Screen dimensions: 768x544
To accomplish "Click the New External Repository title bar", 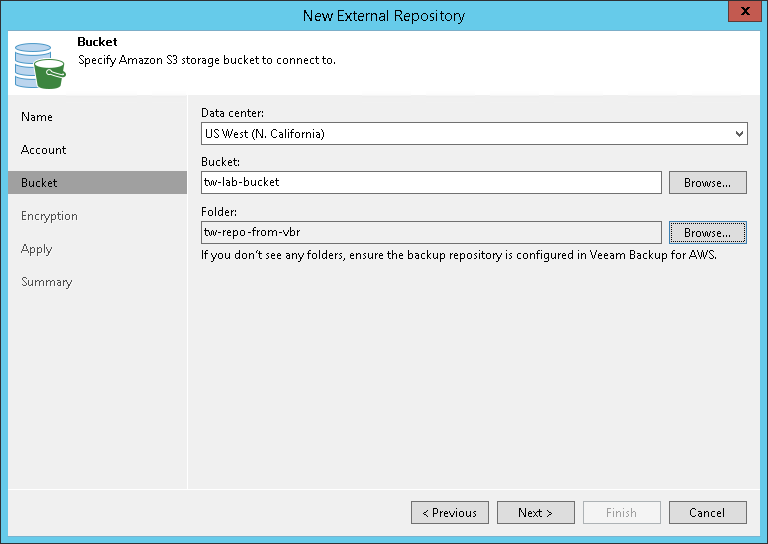I will tap(384, 15).
